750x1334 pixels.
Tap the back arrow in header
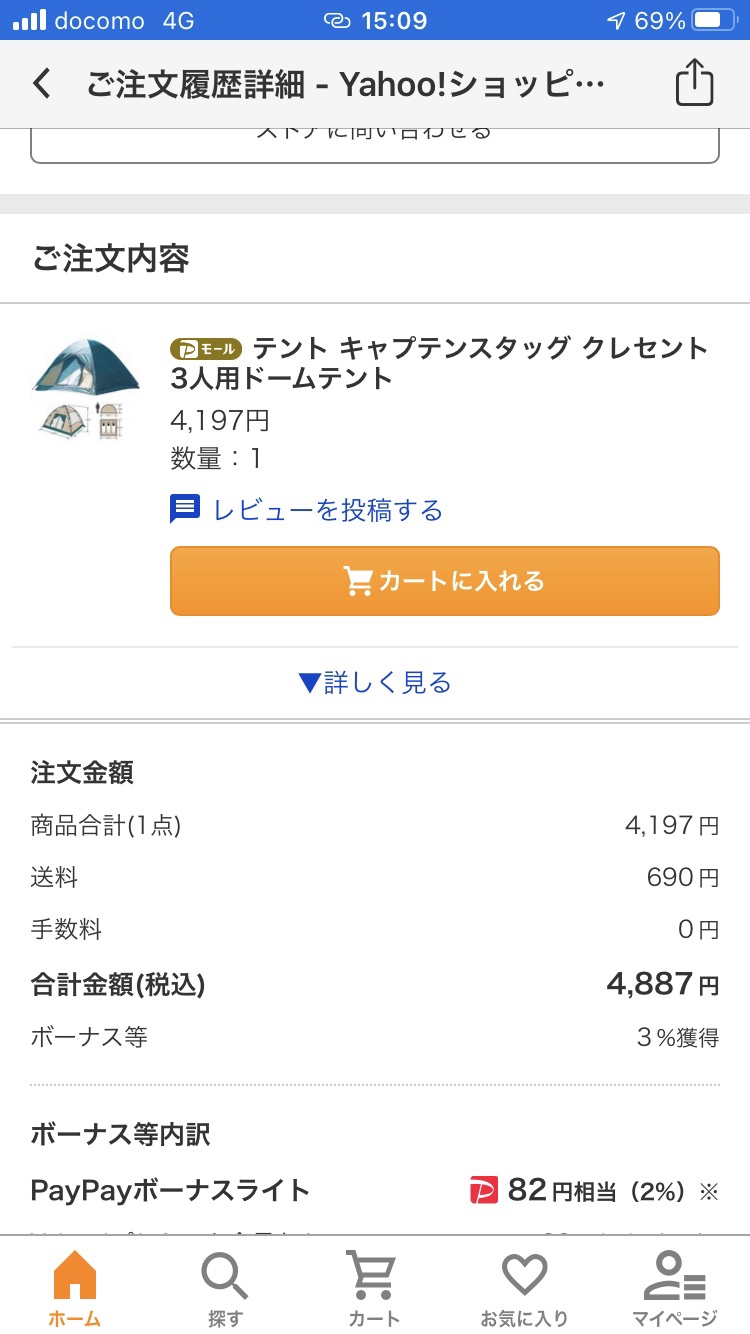point(42,84)
